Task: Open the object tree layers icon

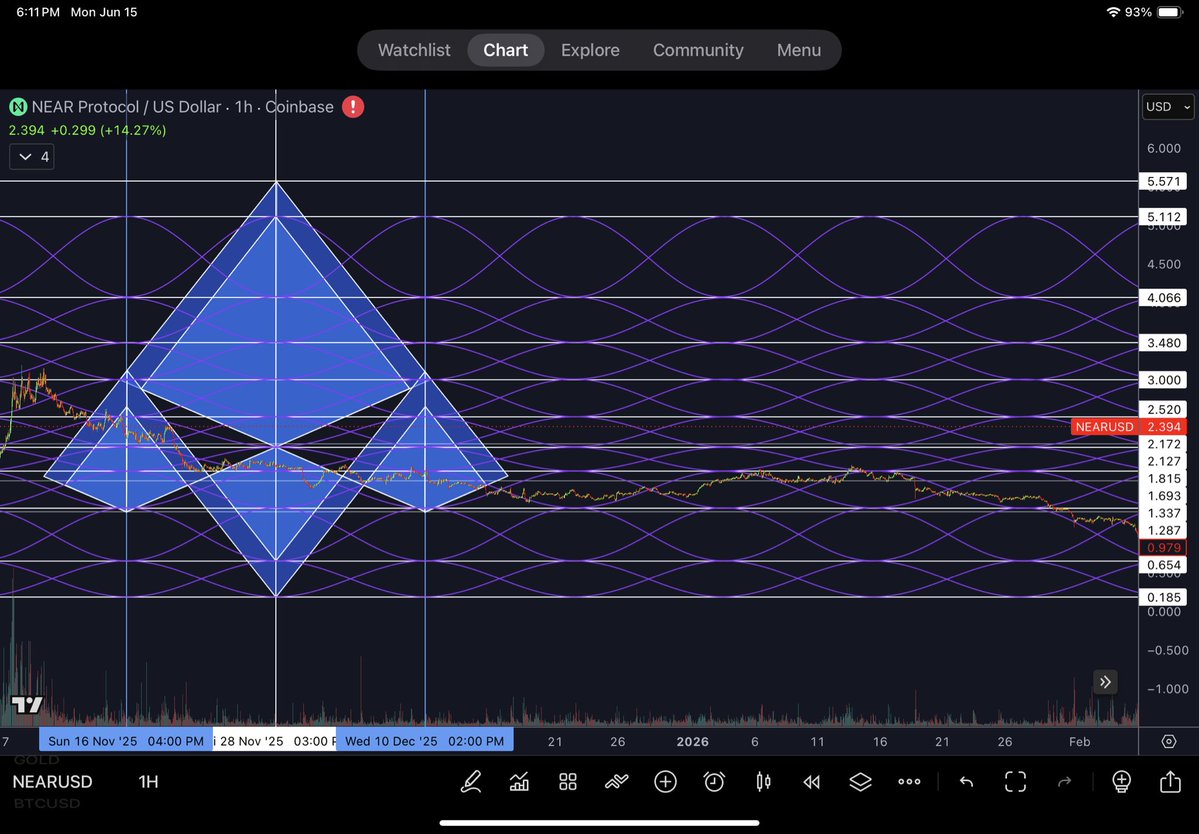Action: [x=860, y=781]
